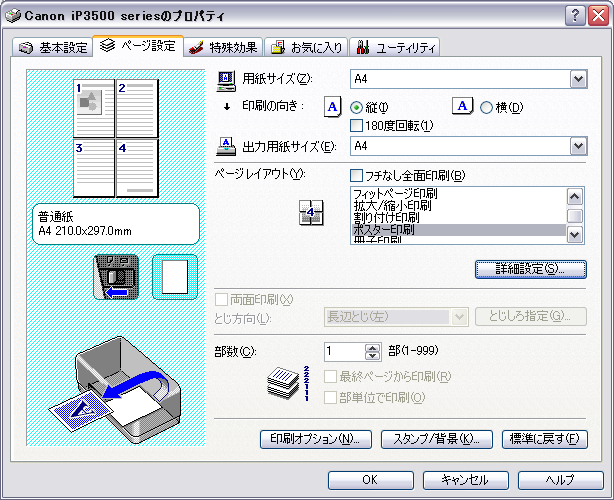
Task: Open スタンプ/背景 button
Action: click(437, 439)
